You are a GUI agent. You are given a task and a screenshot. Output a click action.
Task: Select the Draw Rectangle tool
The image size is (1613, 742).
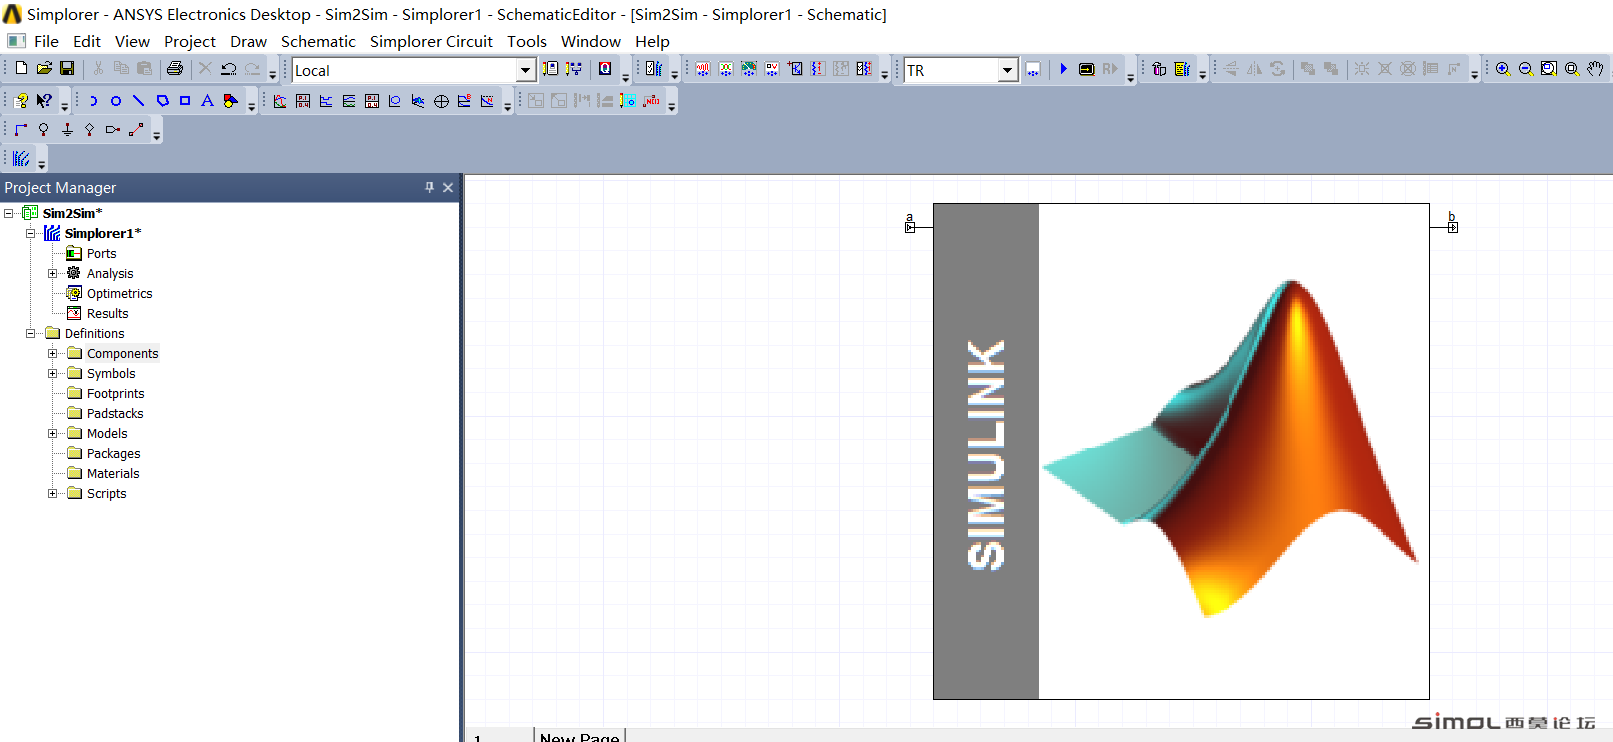(185, 100)
